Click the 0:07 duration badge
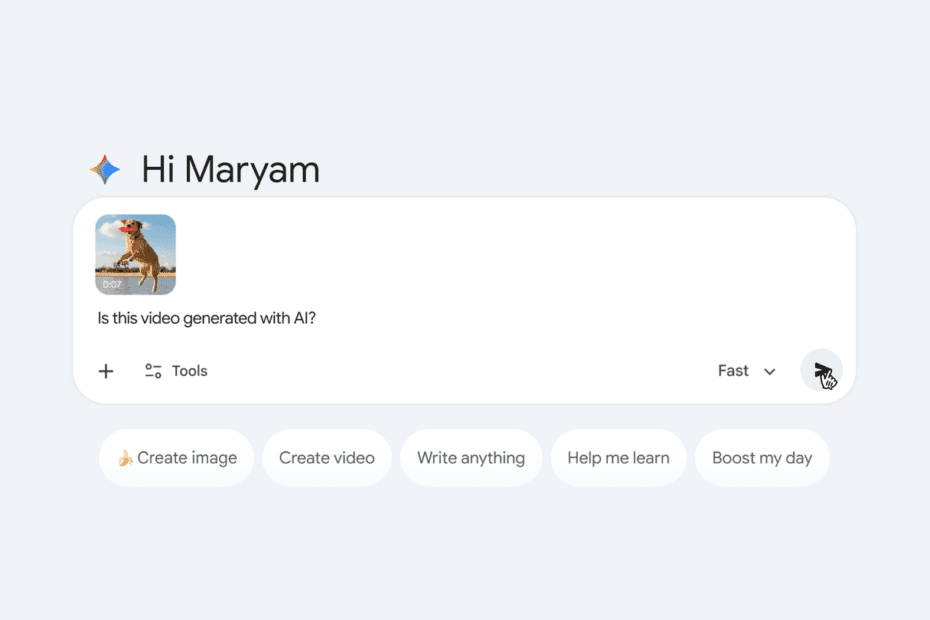Viewport: 930px width, 620px height. [x=112, y=285]
